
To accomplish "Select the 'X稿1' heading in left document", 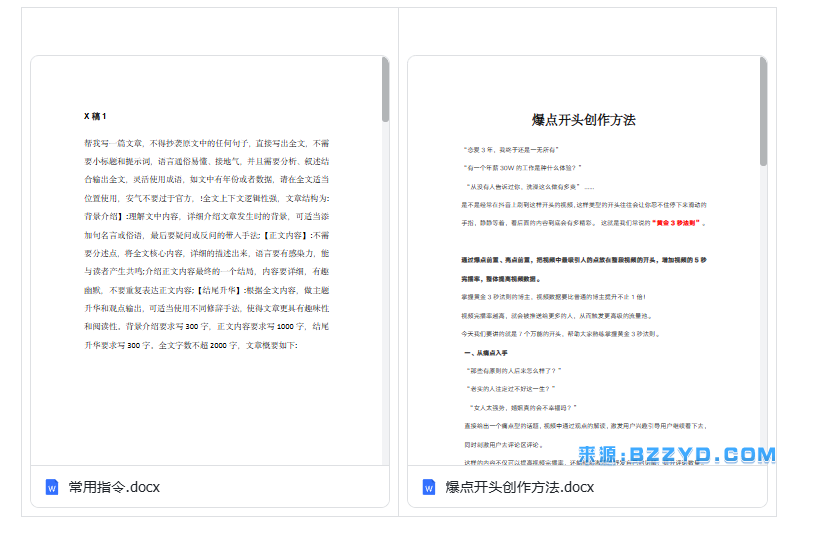I will (95, 116).
